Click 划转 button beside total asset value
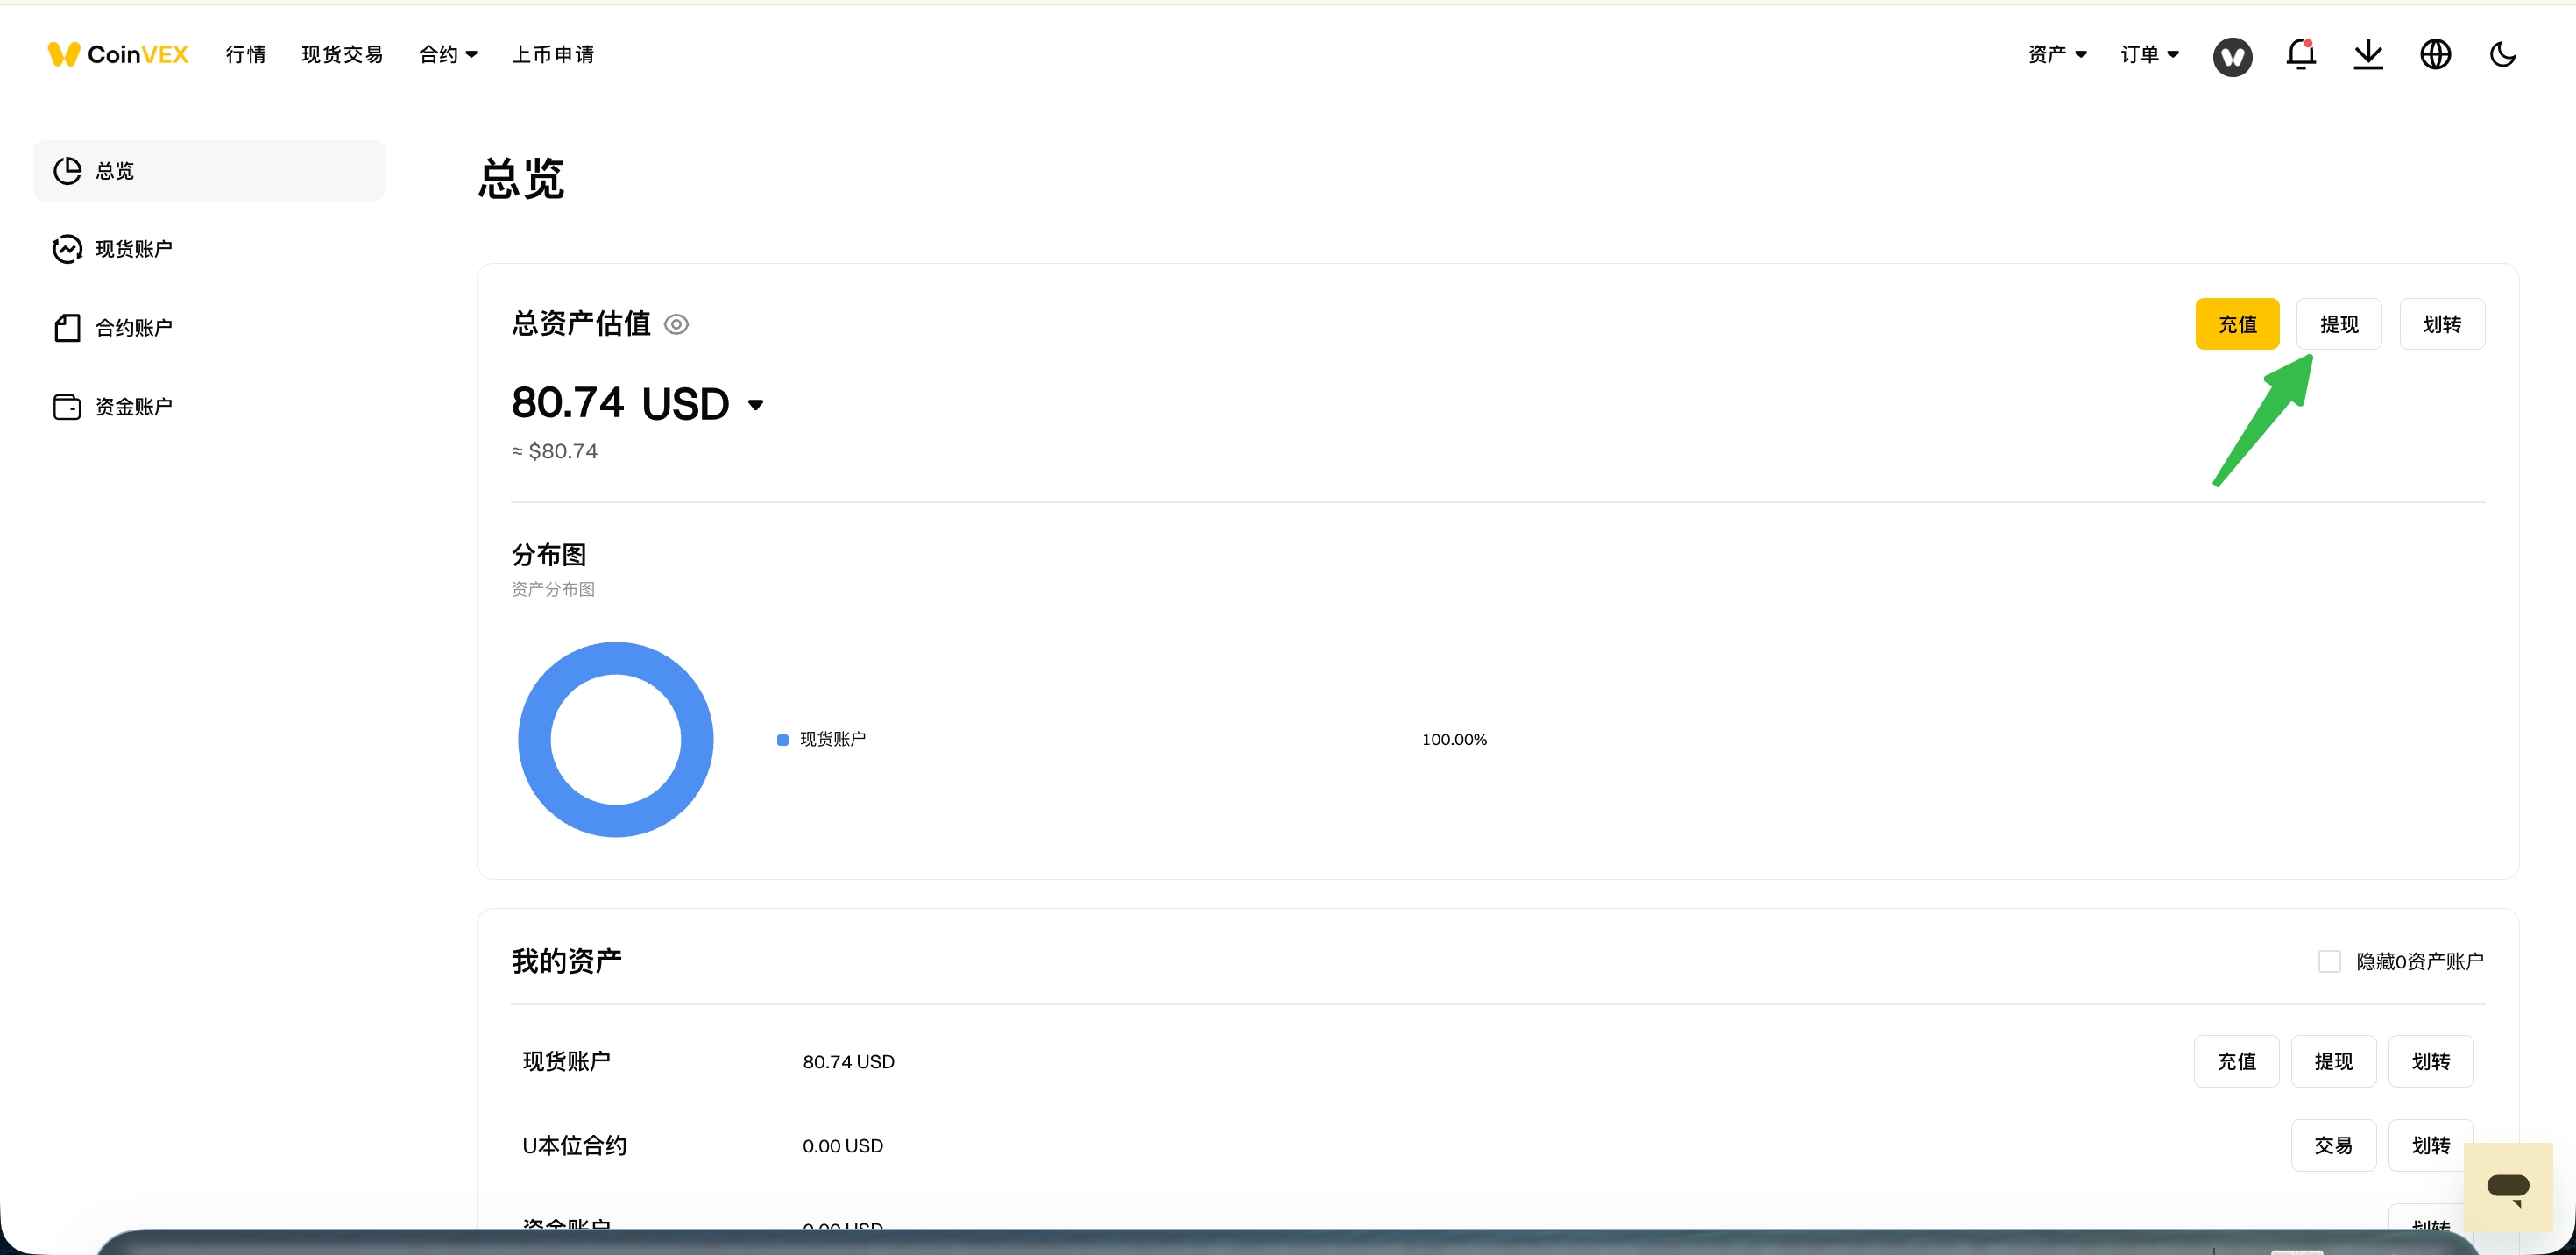 [x=2442, y=324]
